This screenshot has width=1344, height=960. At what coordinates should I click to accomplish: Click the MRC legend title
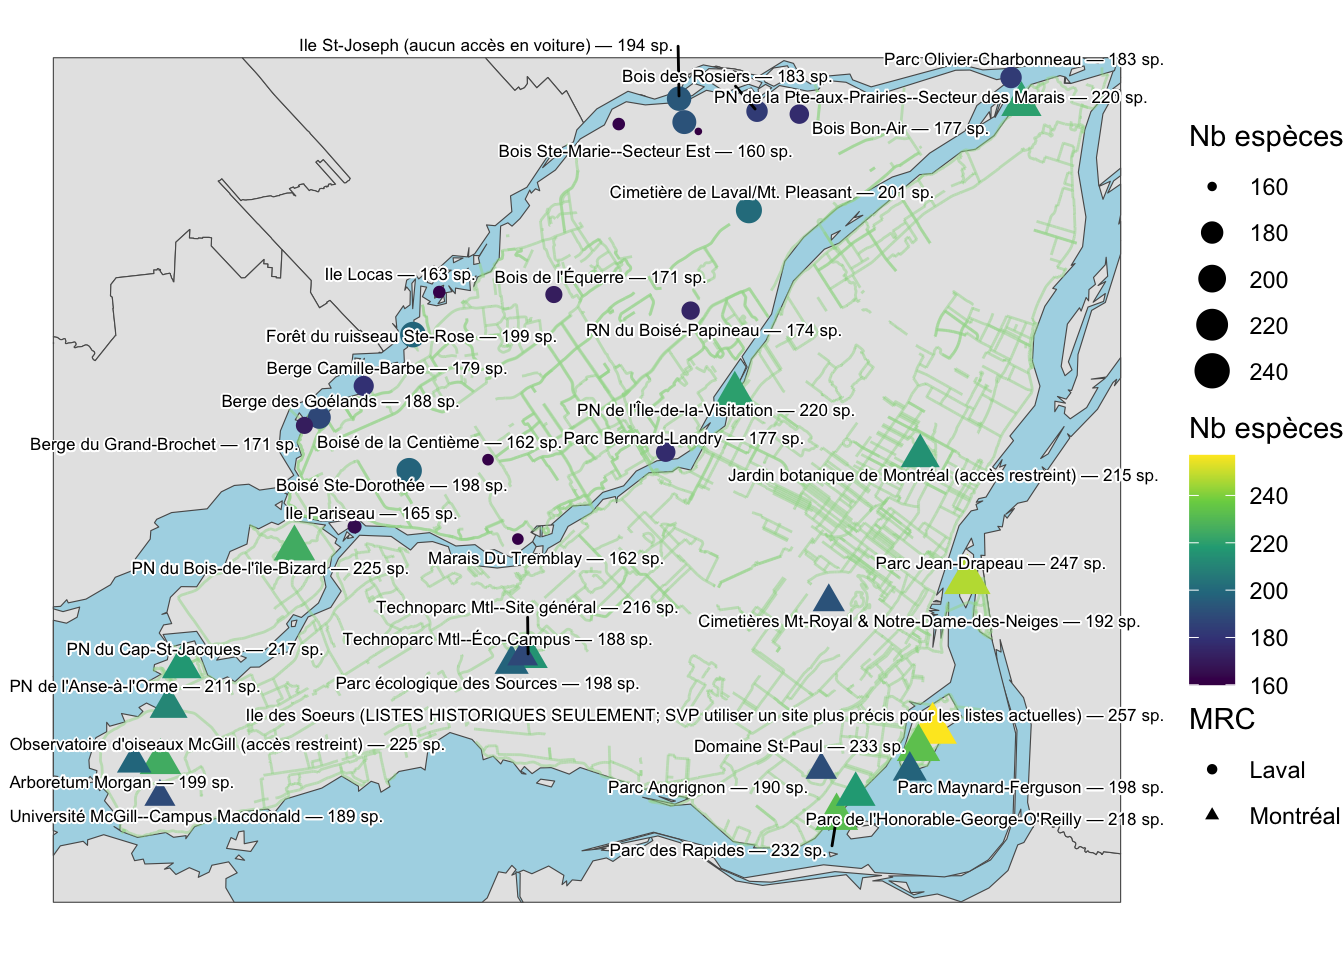click(1221, 719)
